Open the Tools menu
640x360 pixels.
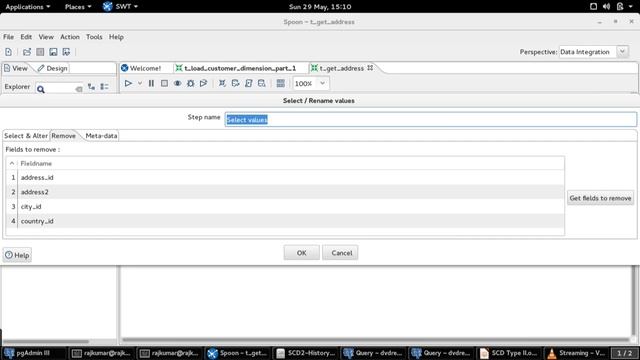94,37
